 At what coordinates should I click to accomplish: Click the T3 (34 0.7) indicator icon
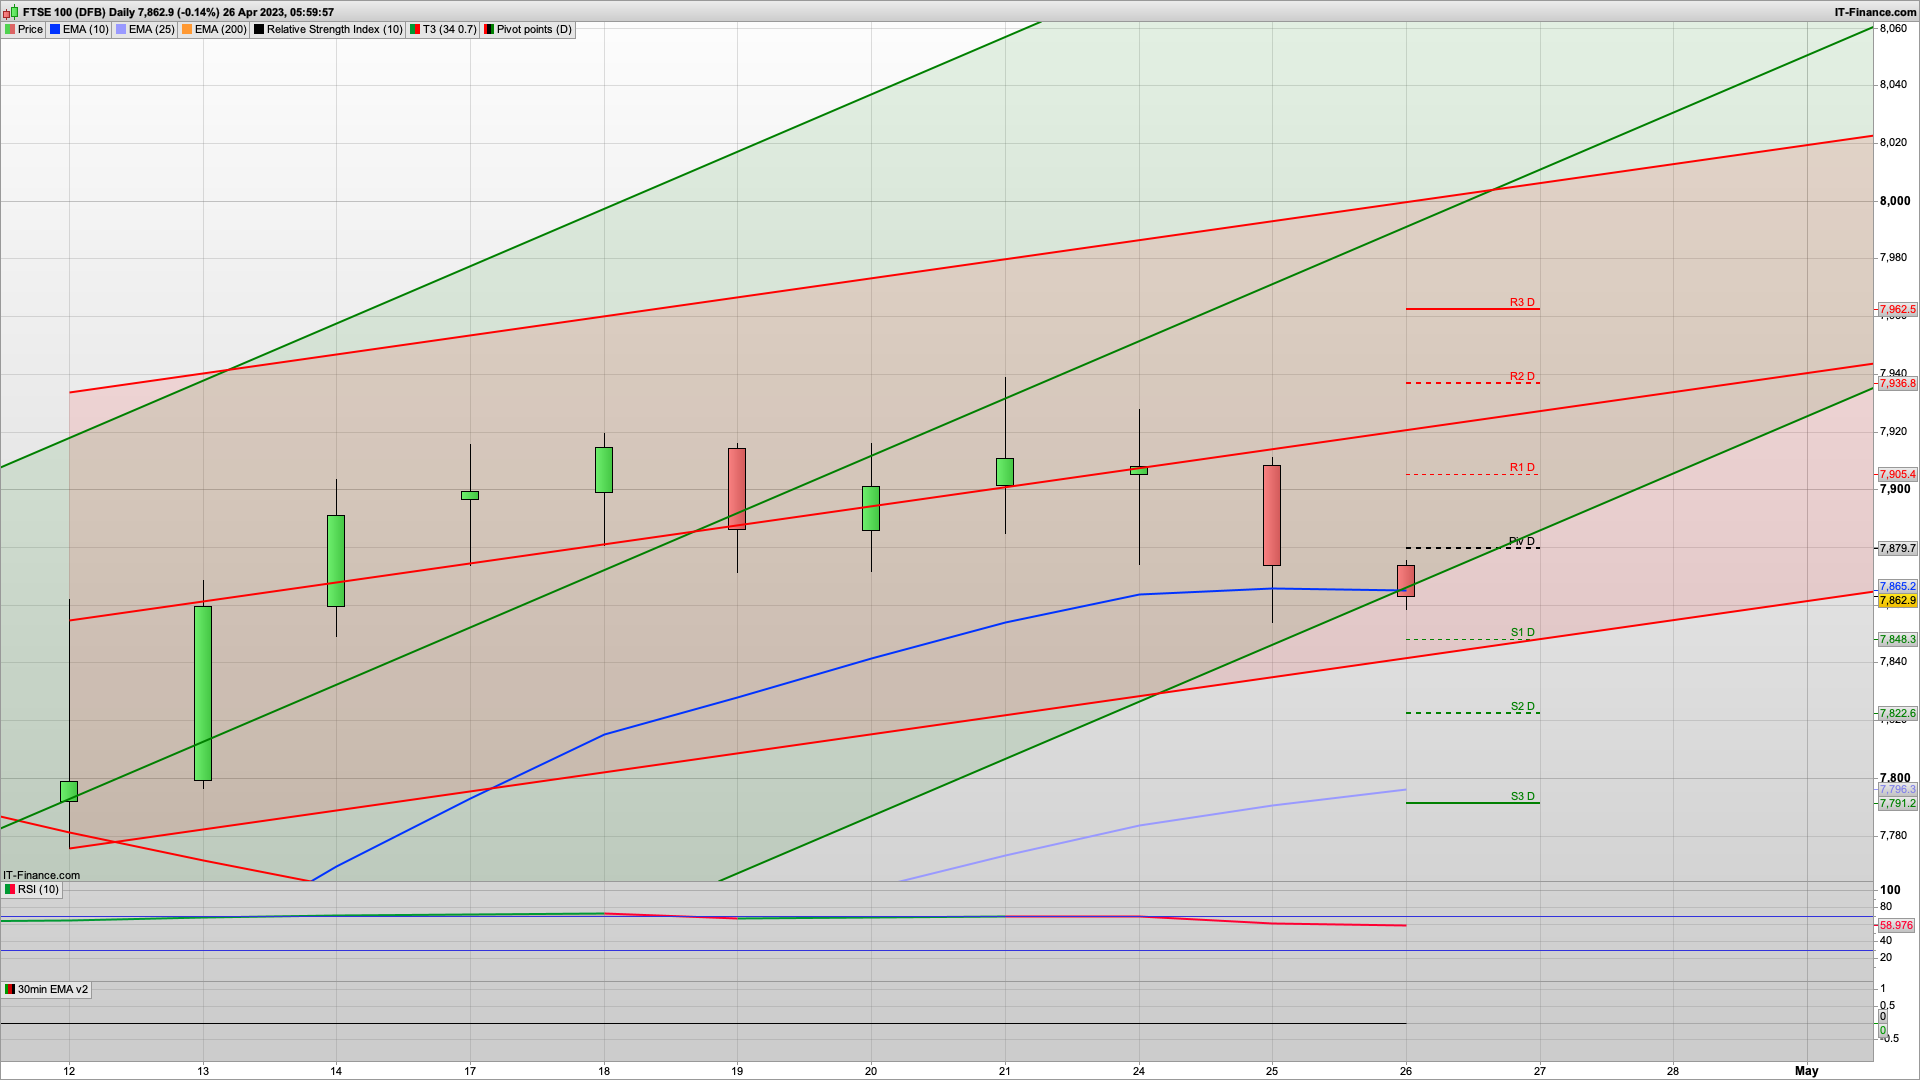(415, 29)
